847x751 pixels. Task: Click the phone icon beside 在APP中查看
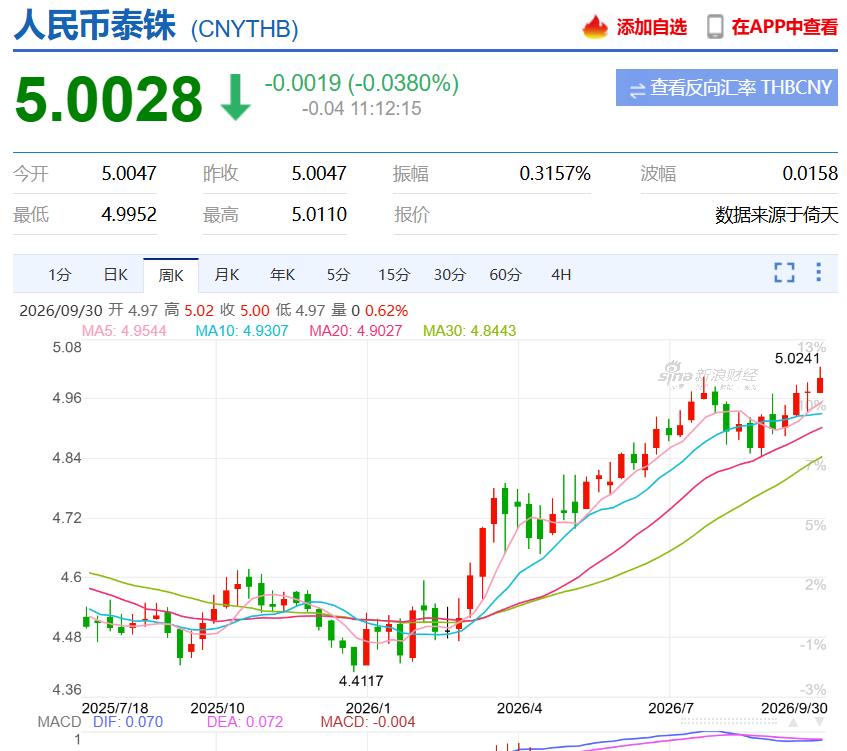coord(715,26)
